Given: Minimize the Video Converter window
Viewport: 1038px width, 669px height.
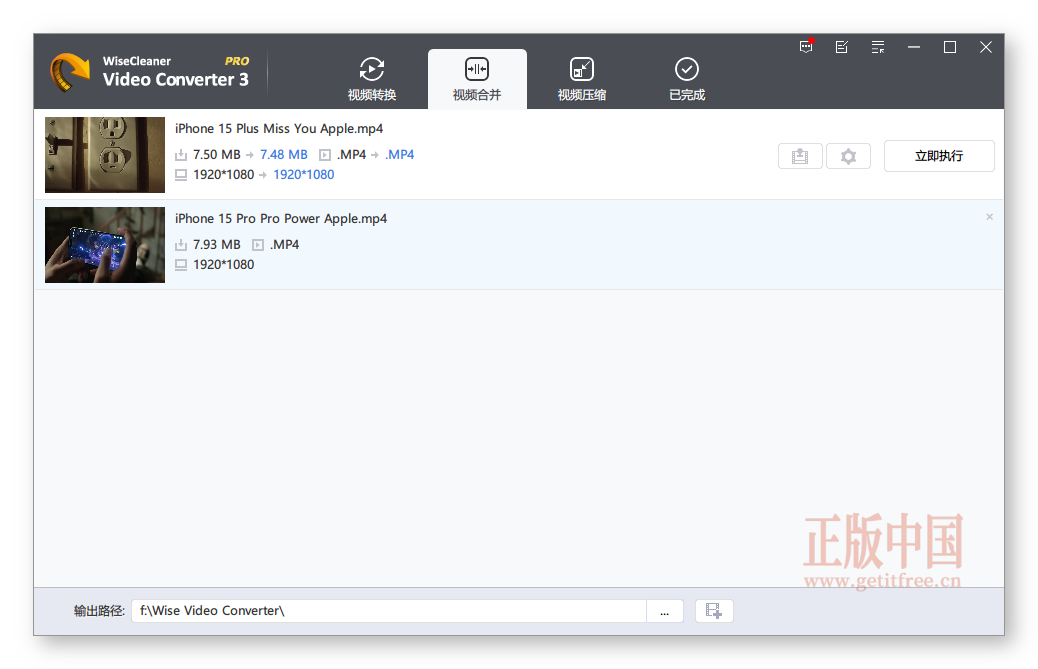Looking at the screenshot, I should (x=914, y=47).
